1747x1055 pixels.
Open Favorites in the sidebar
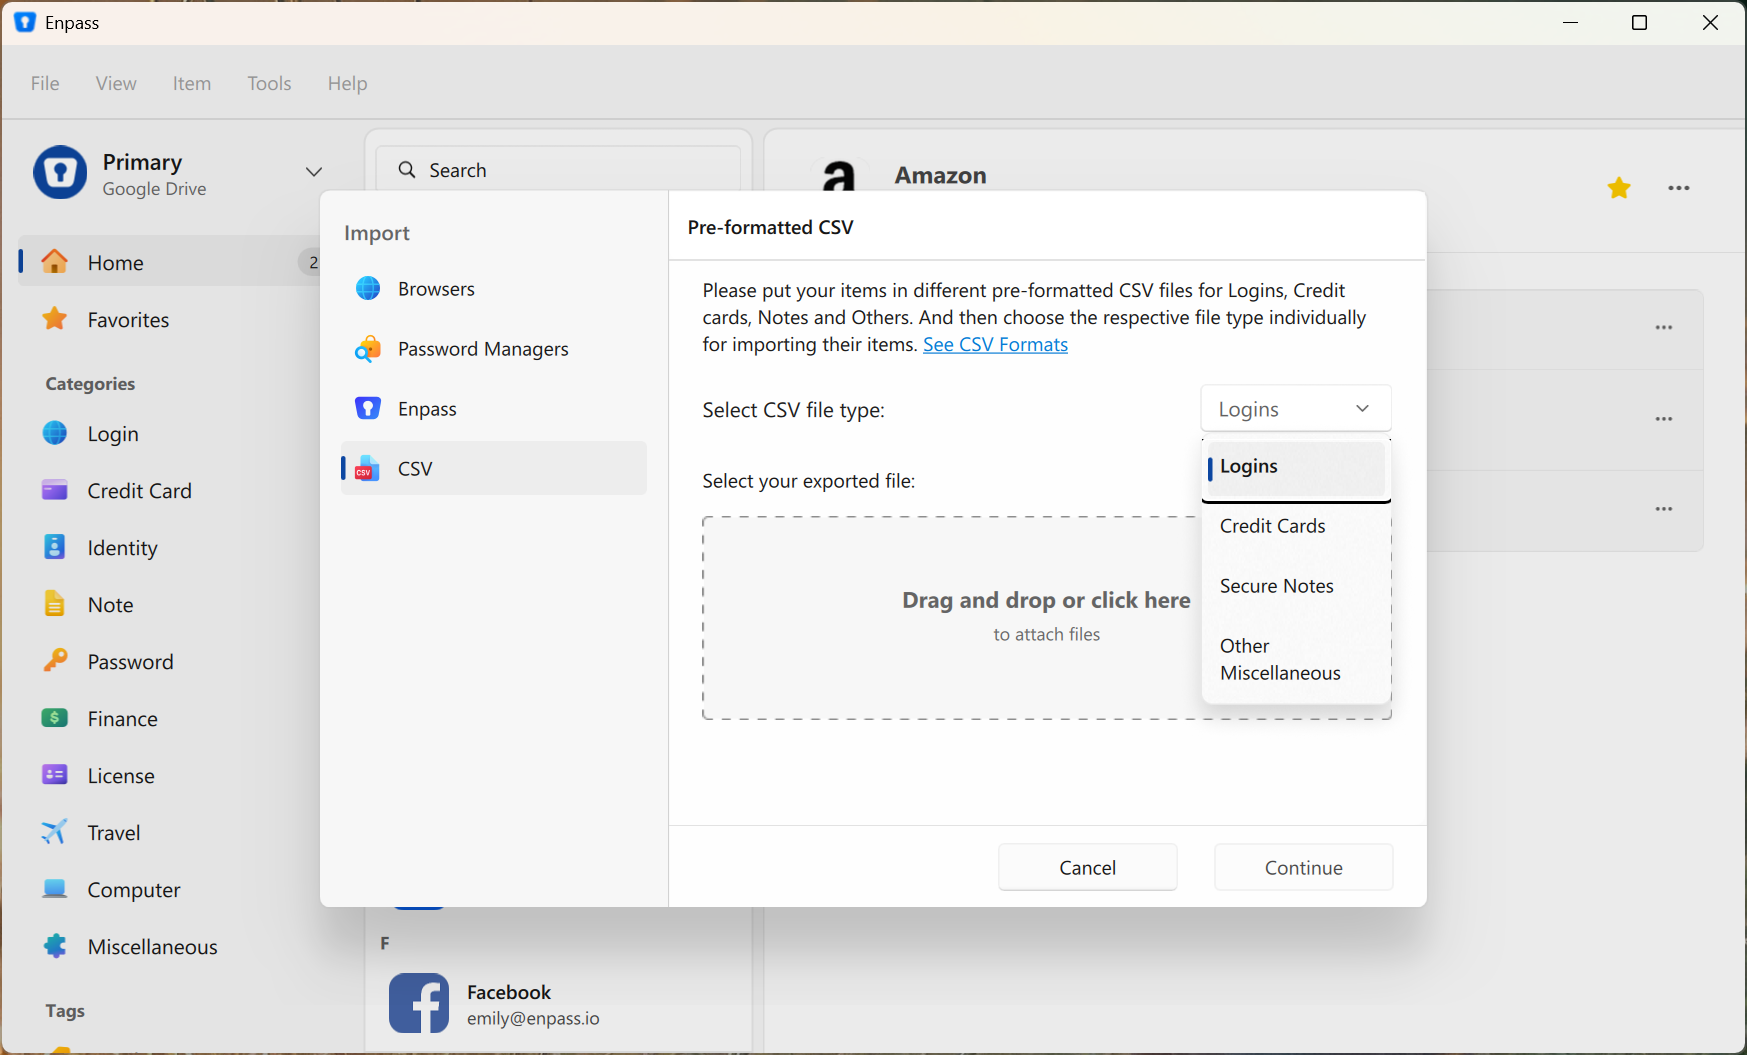170,319
